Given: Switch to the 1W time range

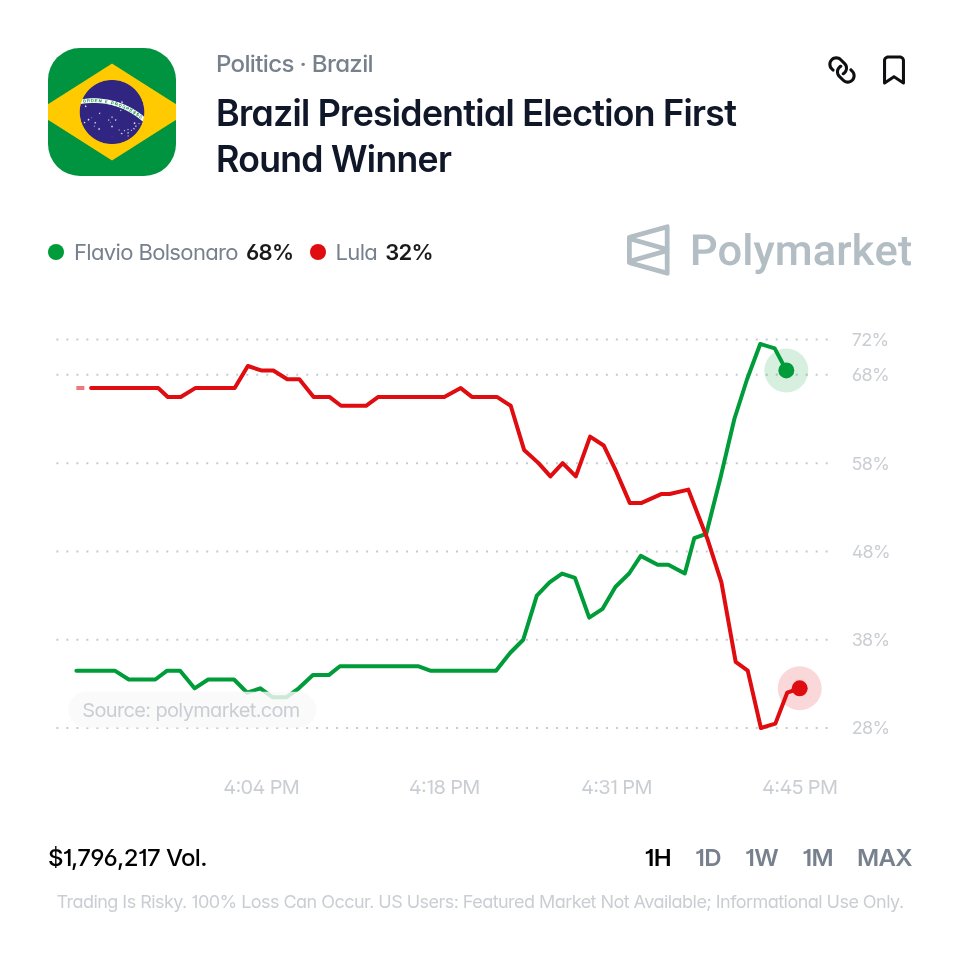Looking at the screenshot, I should tap(762, 858).
